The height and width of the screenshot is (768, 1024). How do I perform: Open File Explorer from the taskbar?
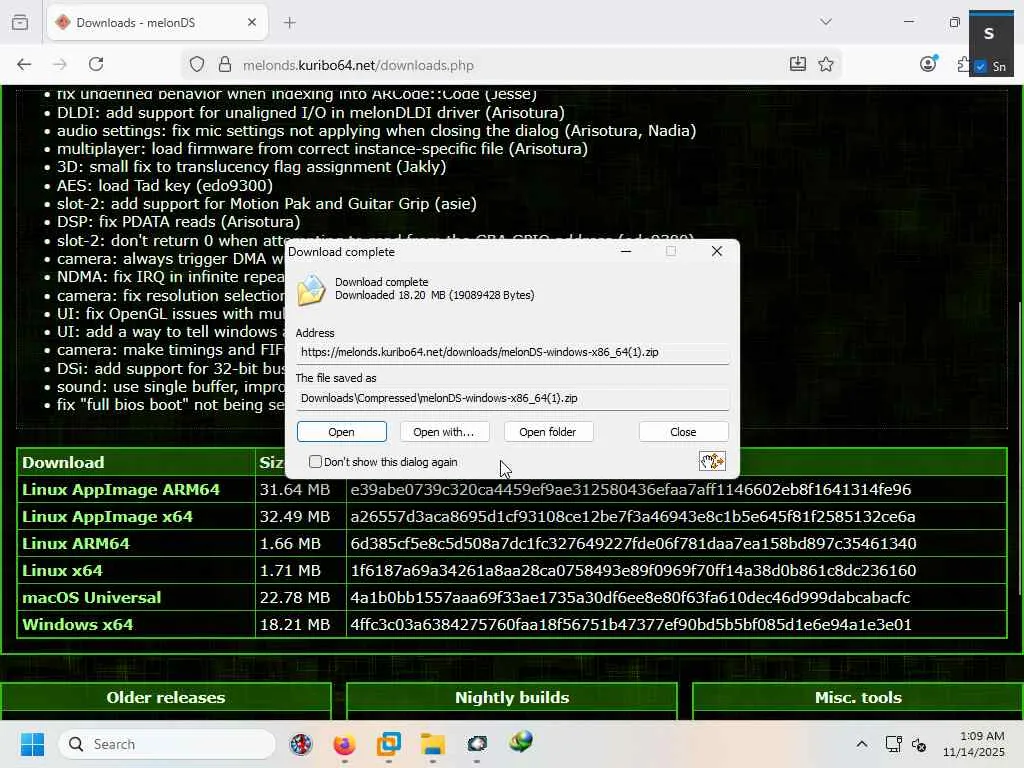point(432,744)
